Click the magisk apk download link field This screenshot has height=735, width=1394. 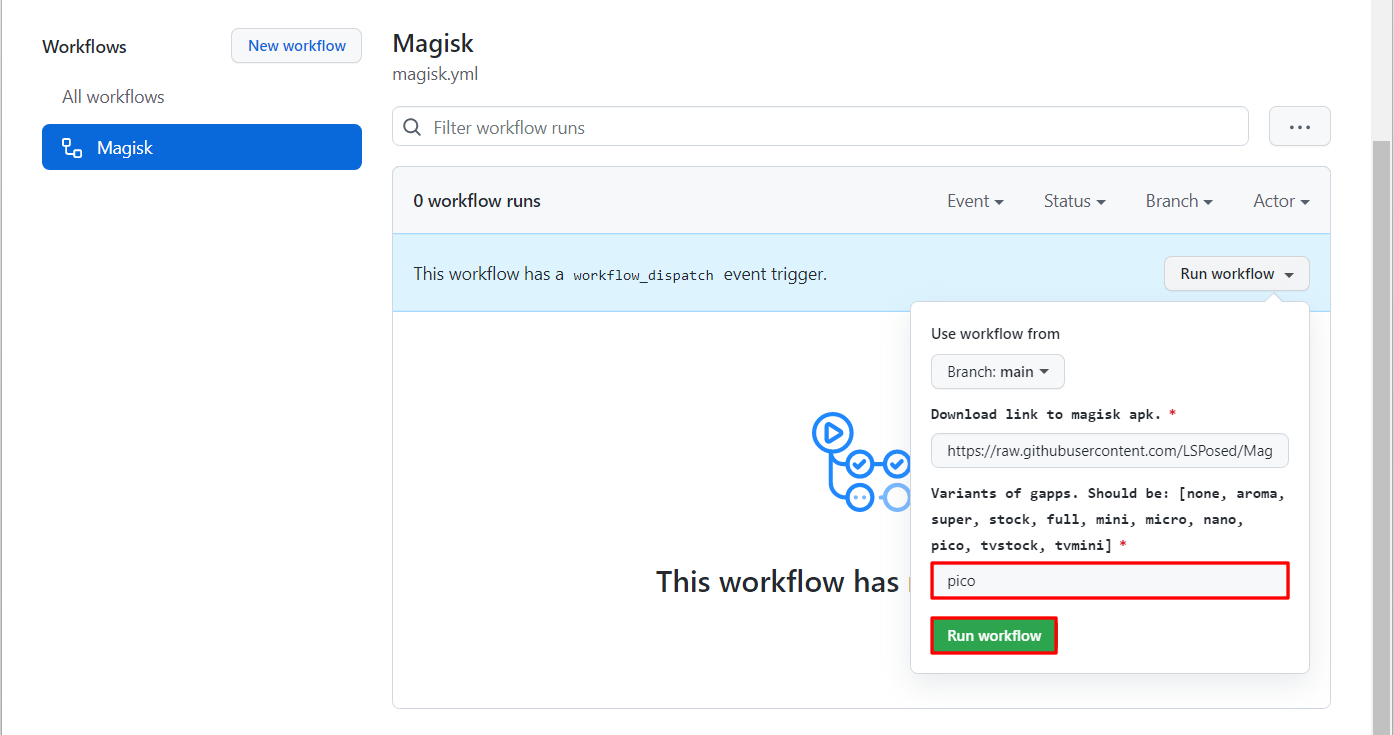point(1110,451)
